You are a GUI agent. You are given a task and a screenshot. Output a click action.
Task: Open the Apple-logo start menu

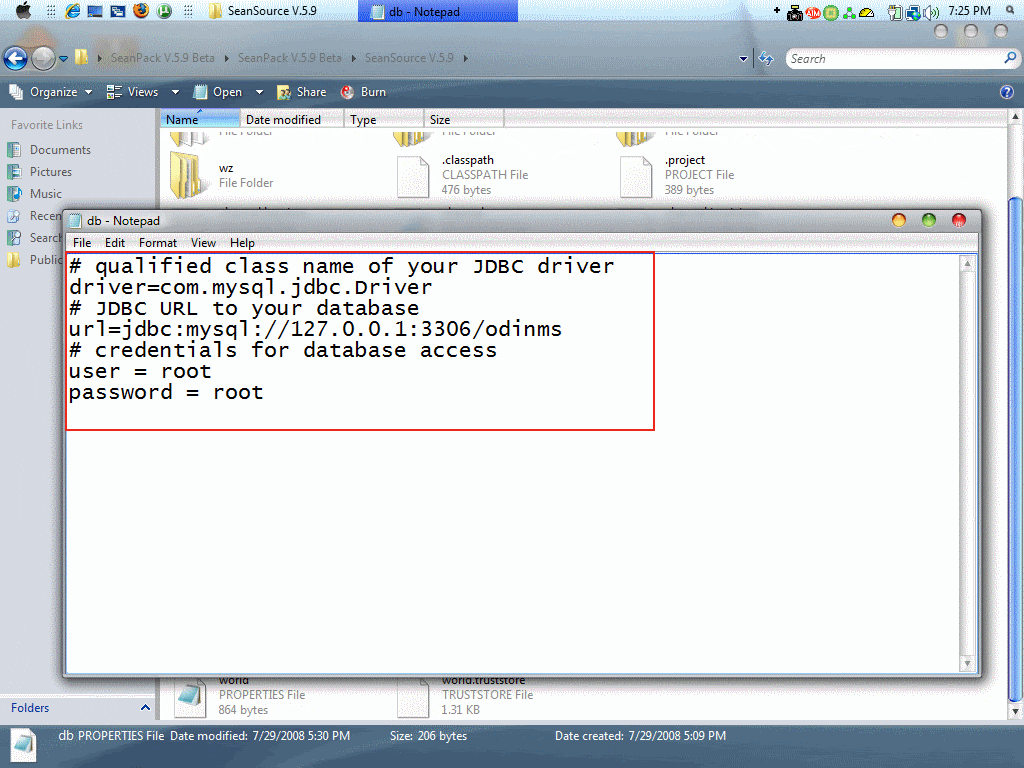coord(24,11)
